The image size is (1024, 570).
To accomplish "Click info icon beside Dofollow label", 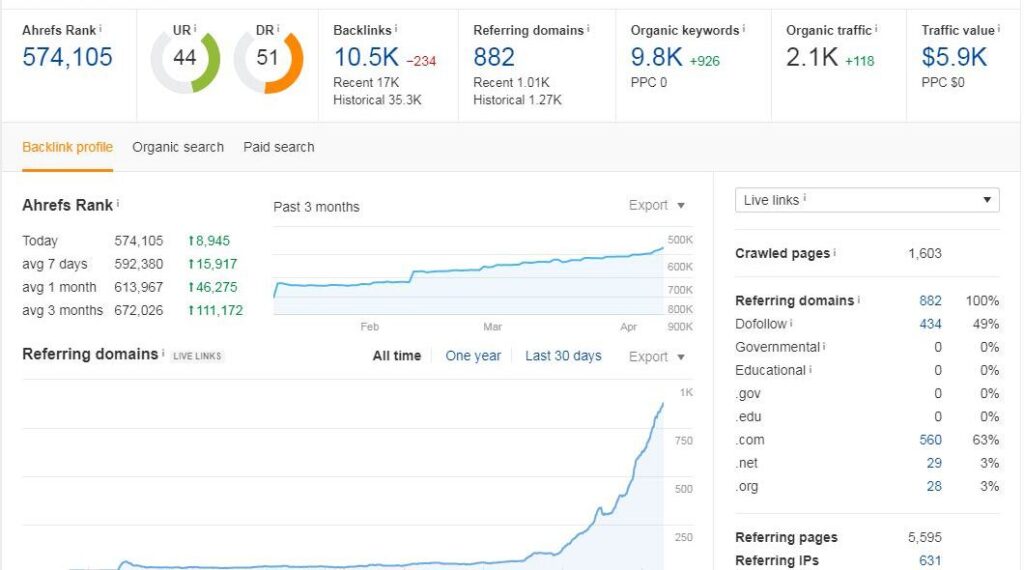I will click(791, 323).
